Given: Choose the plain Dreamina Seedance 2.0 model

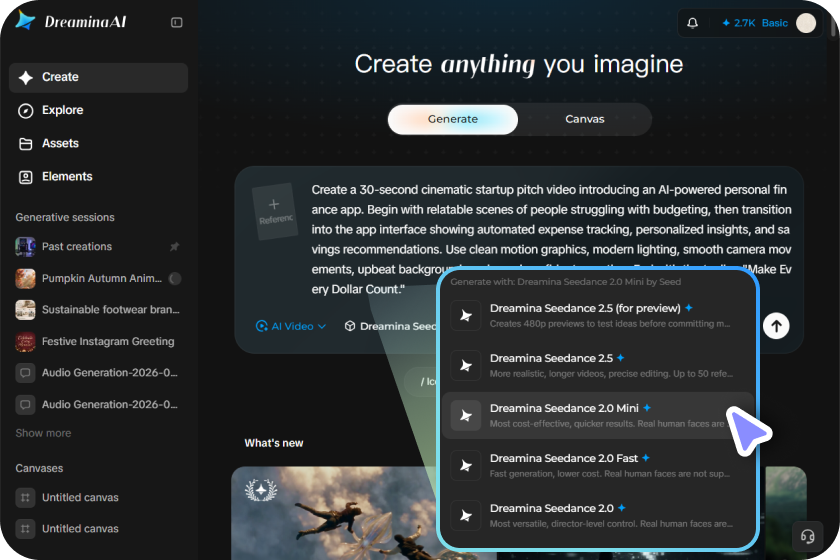Looking at the screenshot, I should coord(598,515).
